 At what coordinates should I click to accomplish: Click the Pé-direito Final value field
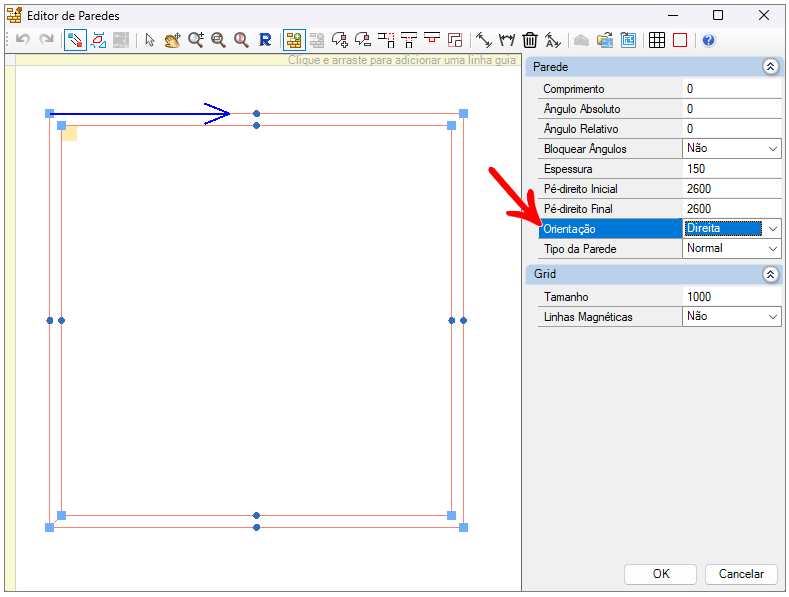coord(732,209)
